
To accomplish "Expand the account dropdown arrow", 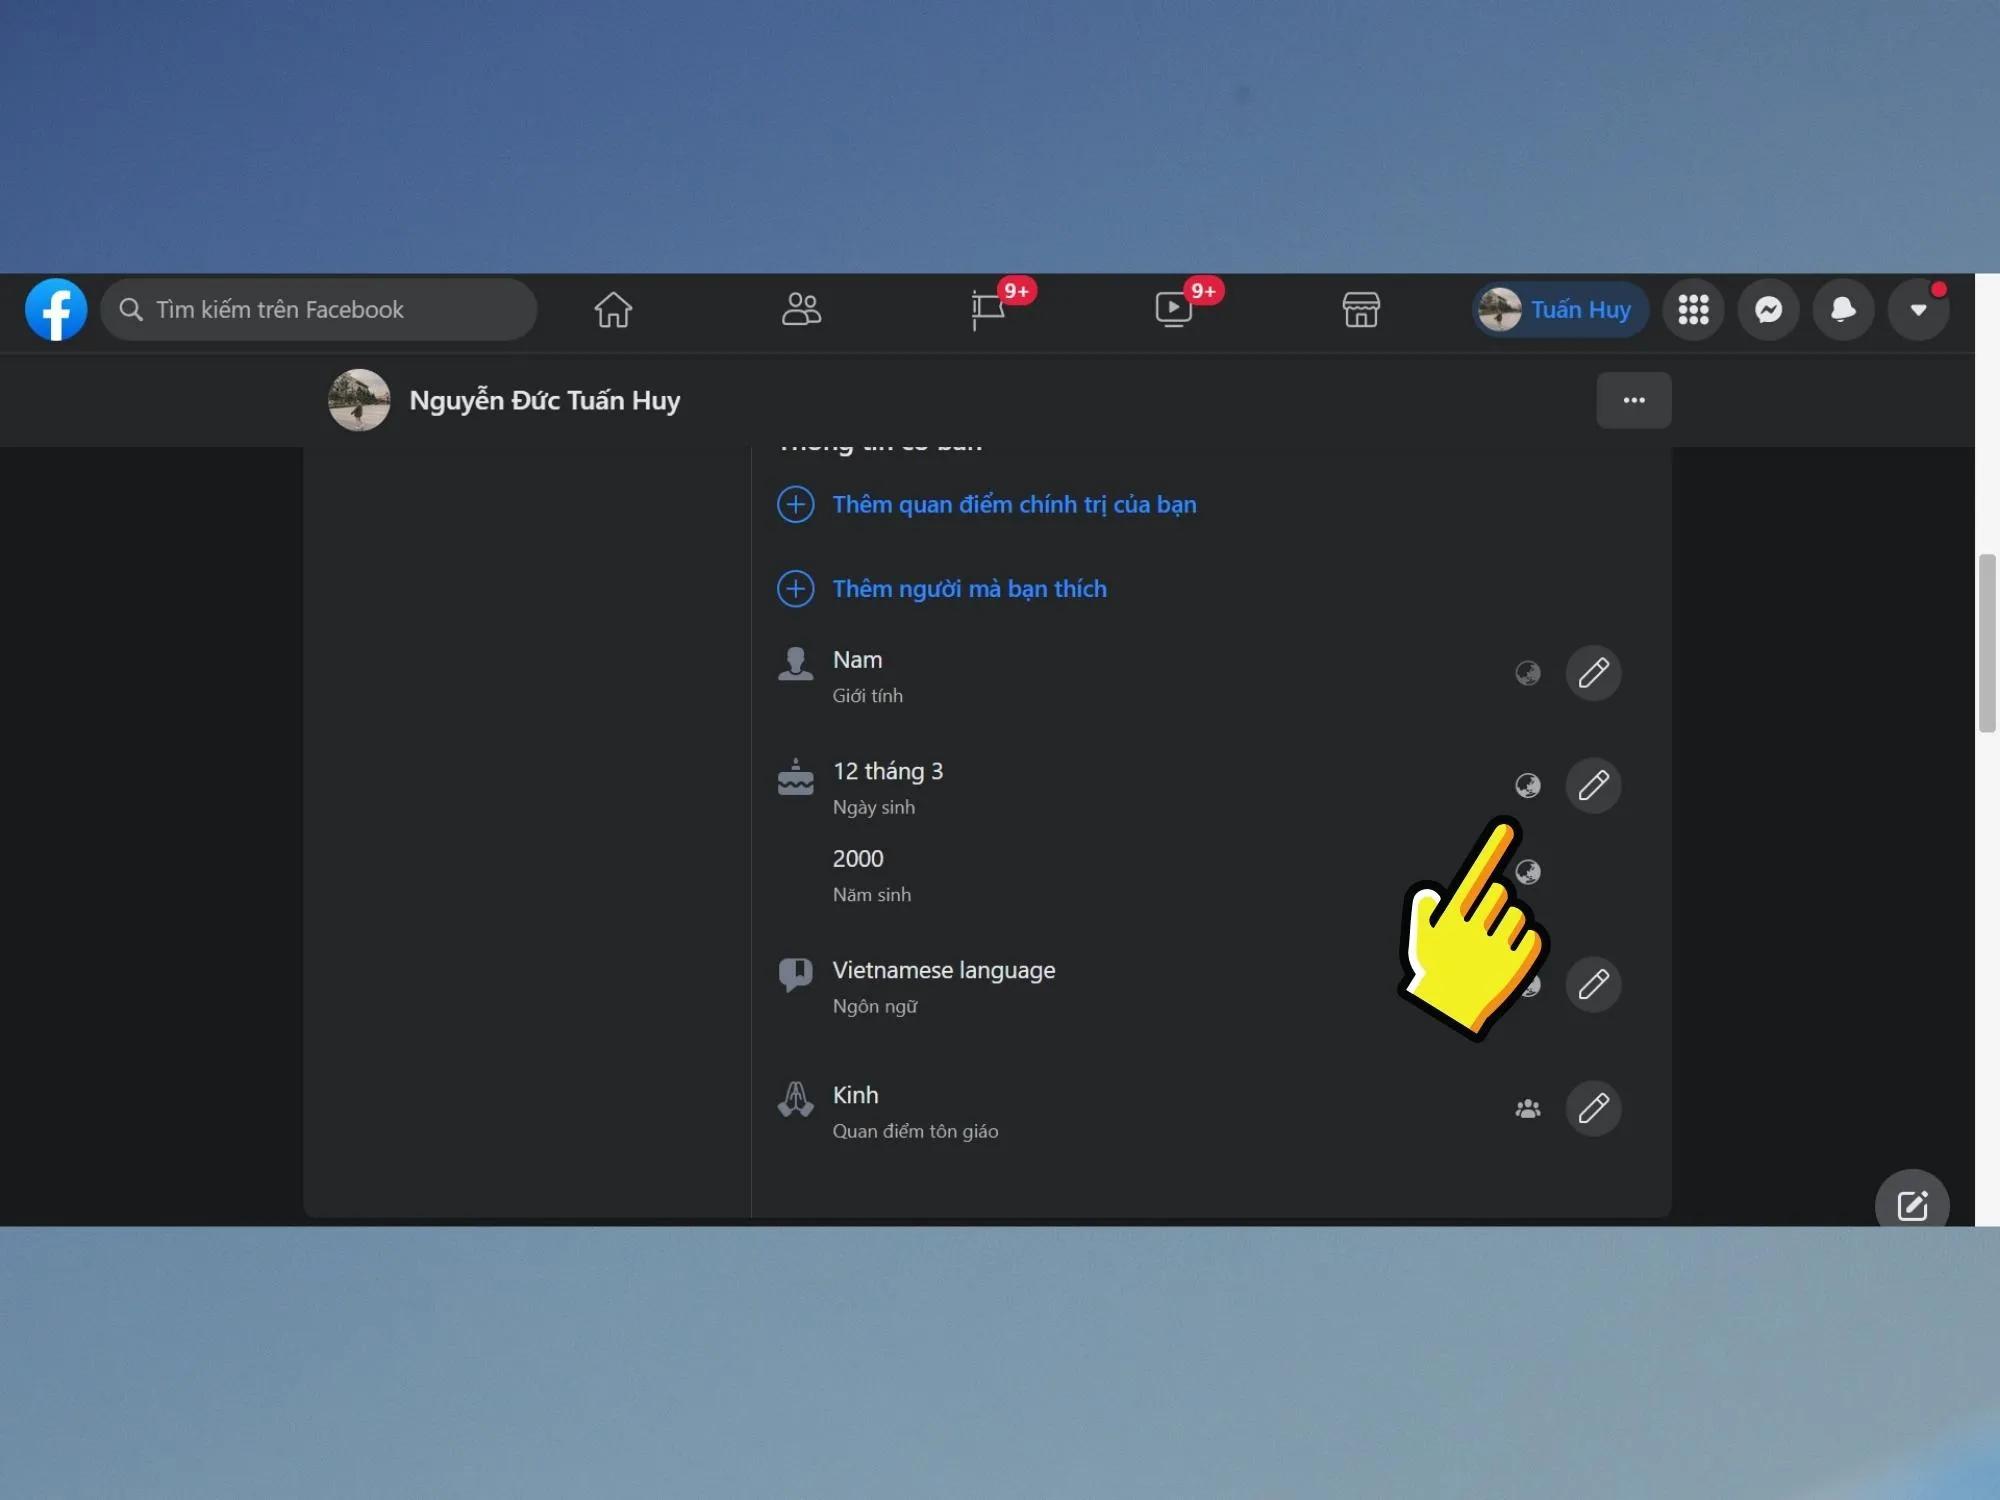I will coord(1918,309).
